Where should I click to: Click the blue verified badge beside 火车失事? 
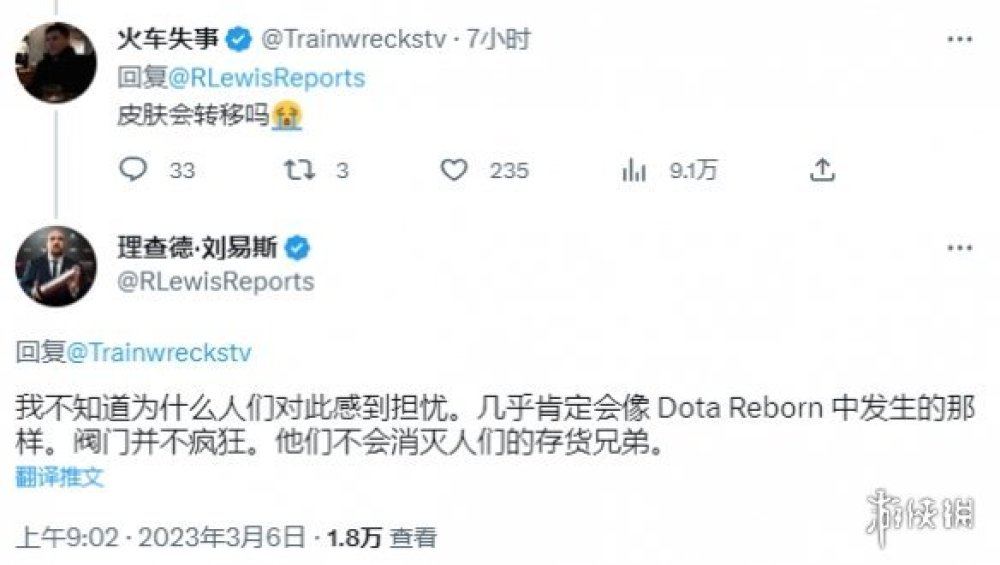coord(239,40)
